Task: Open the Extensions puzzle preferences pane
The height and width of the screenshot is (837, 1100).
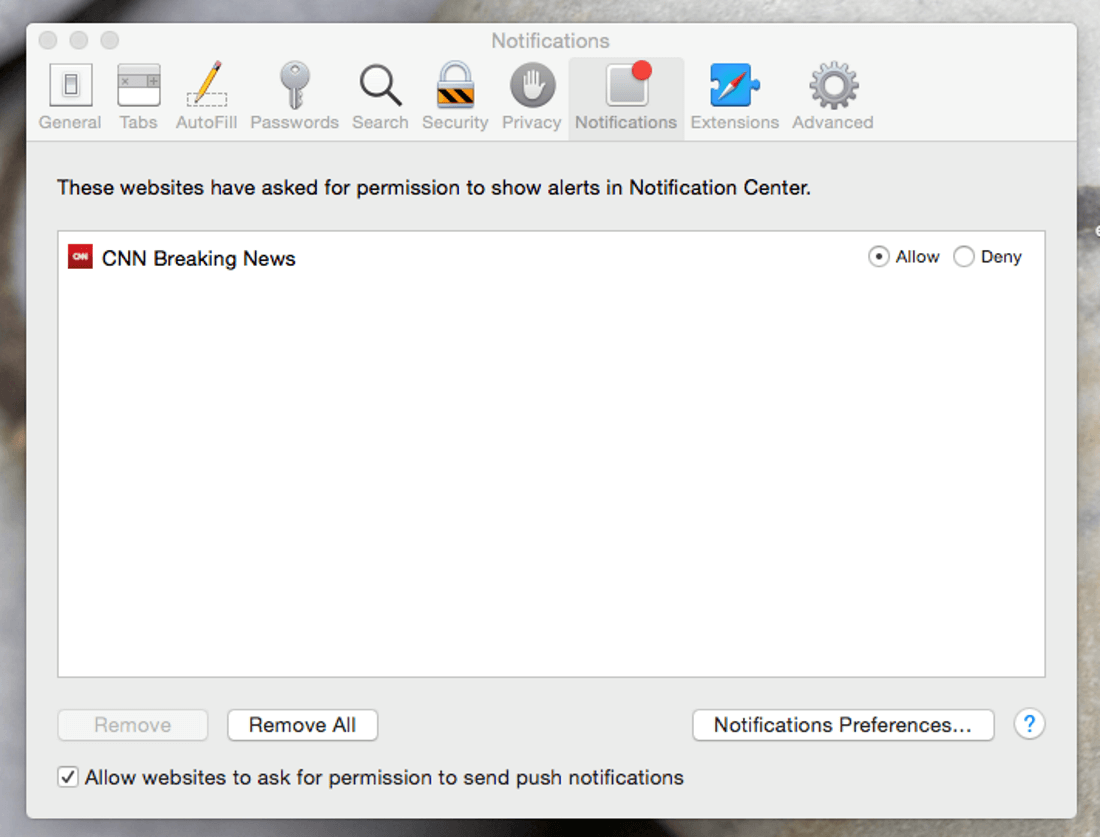Action: click(735, 96)
